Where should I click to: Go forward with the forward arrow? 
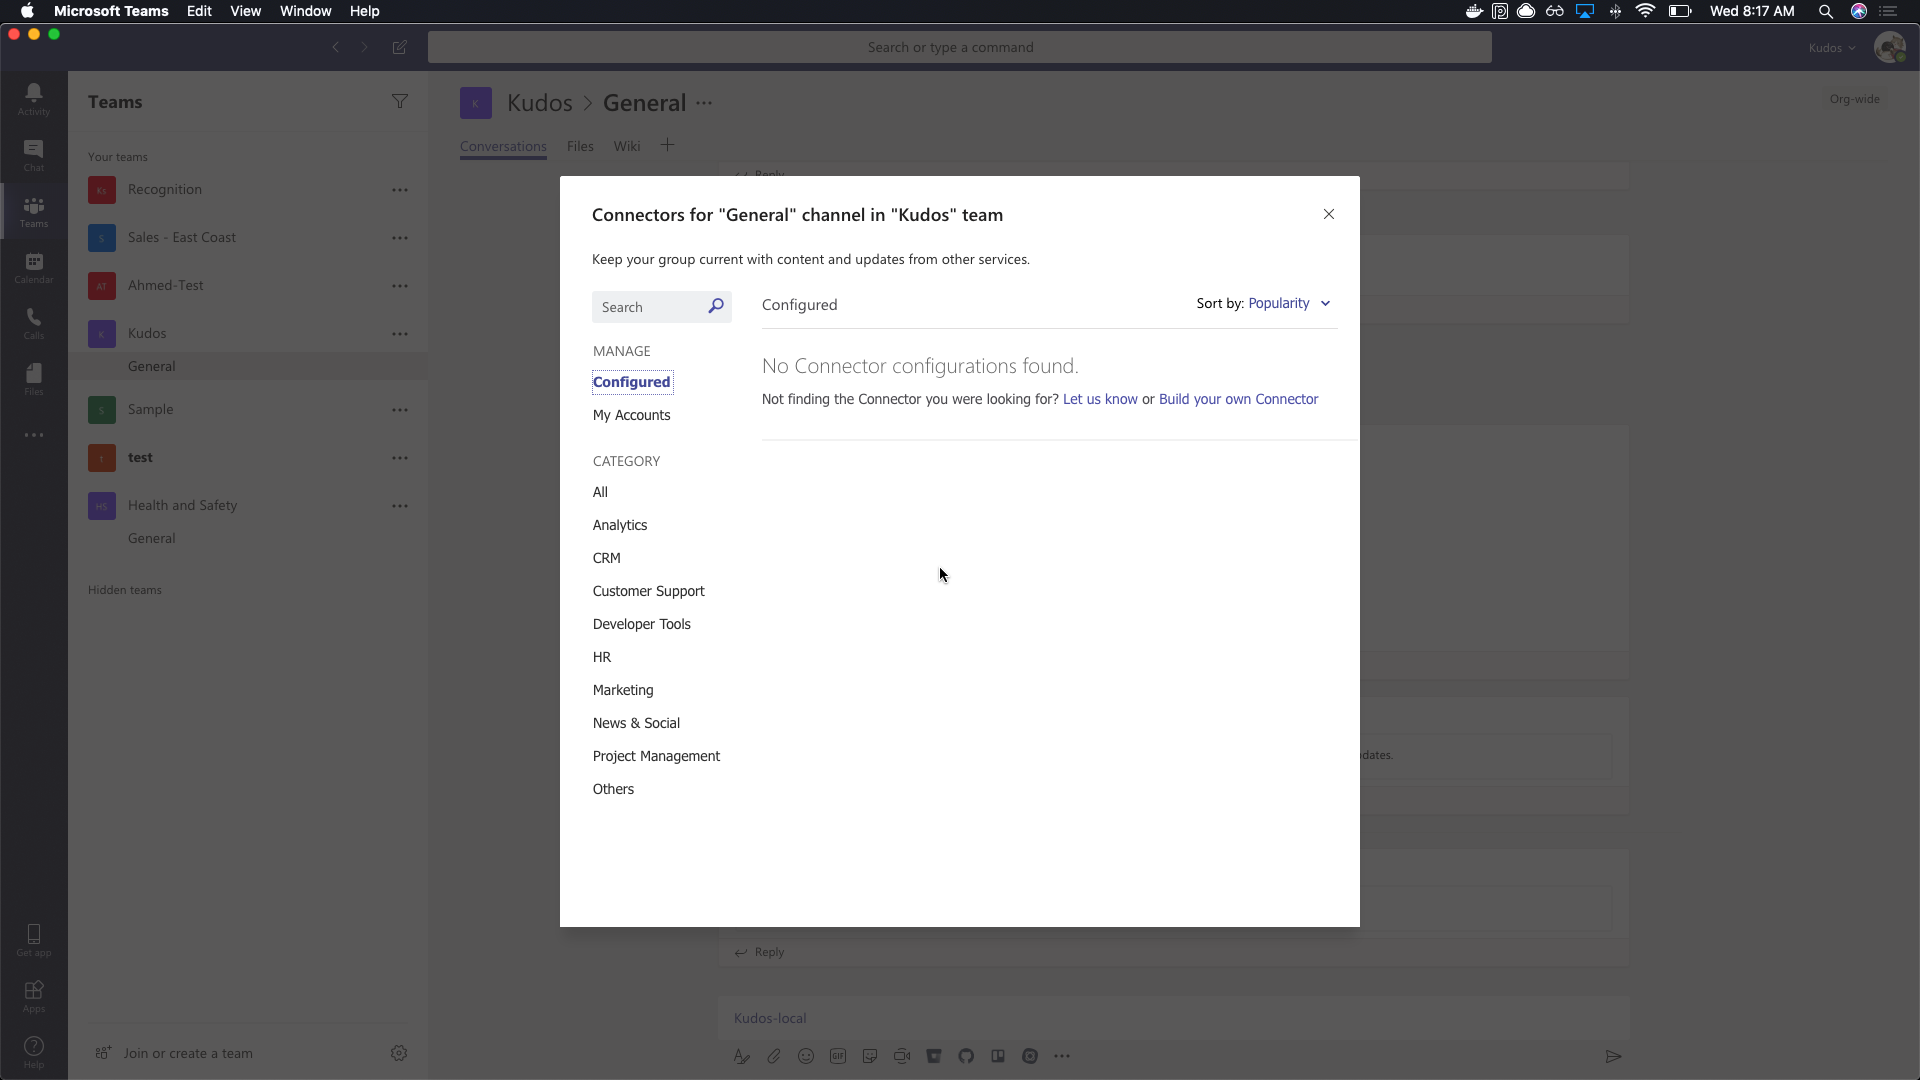tap(365, 47)
